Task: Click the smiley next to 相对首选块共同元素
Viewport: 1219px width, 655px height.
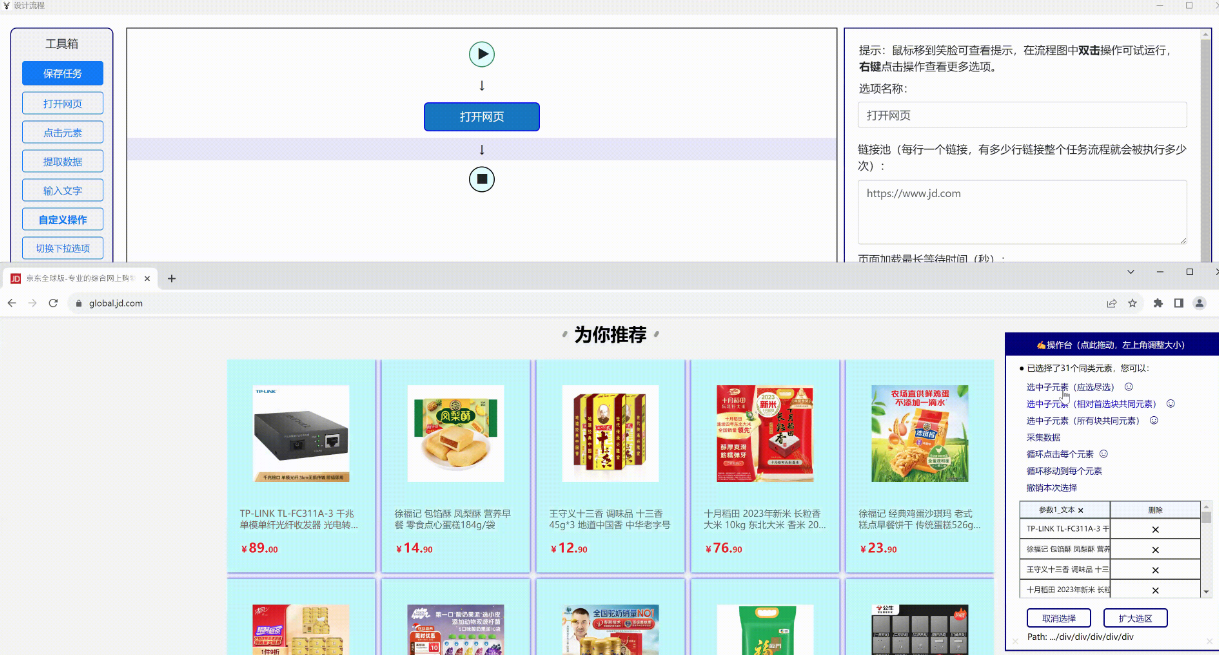Action: [1170, 404]
